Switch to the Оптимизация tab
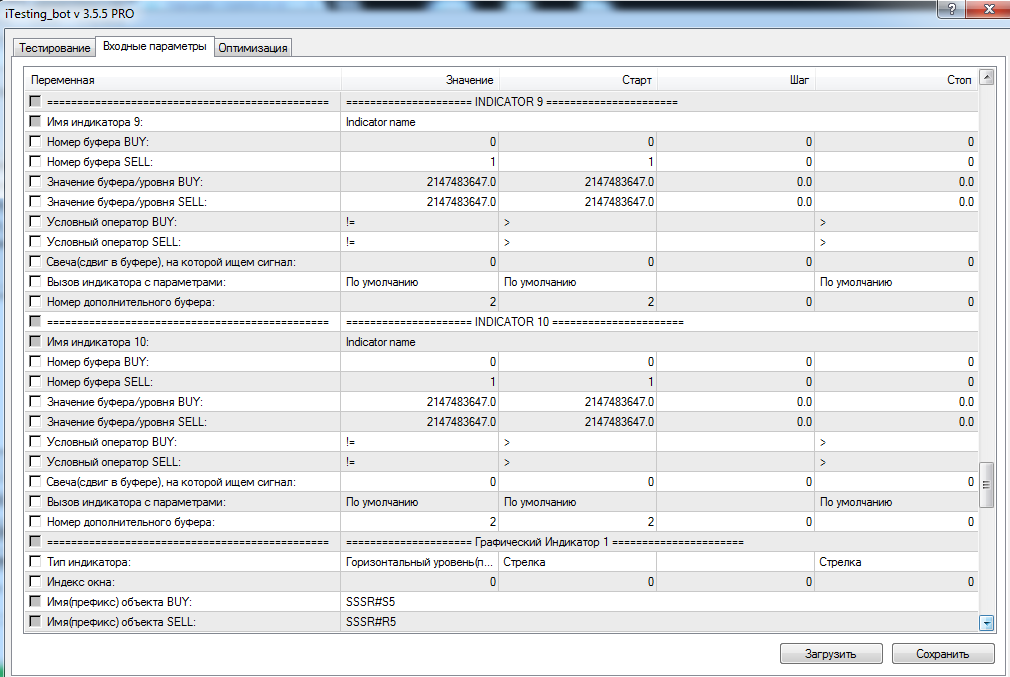1010x677 pixels. click(253, 48)
